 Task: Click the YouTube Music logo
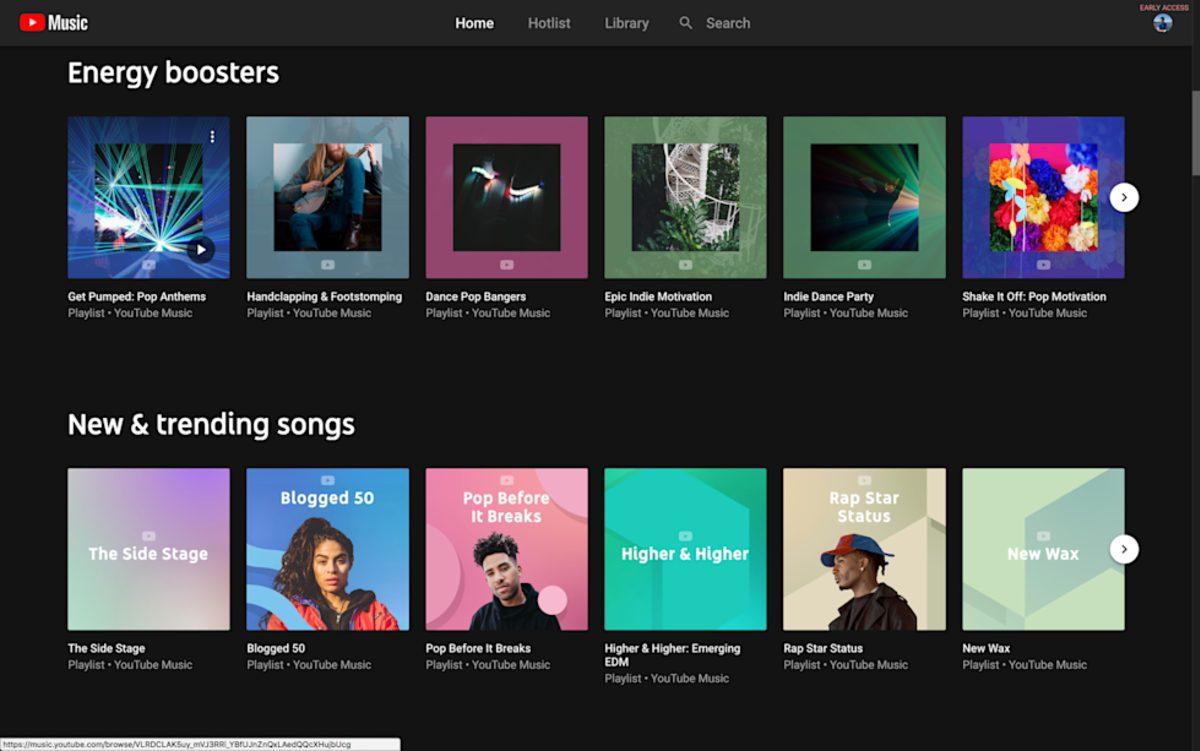(52, 21)
